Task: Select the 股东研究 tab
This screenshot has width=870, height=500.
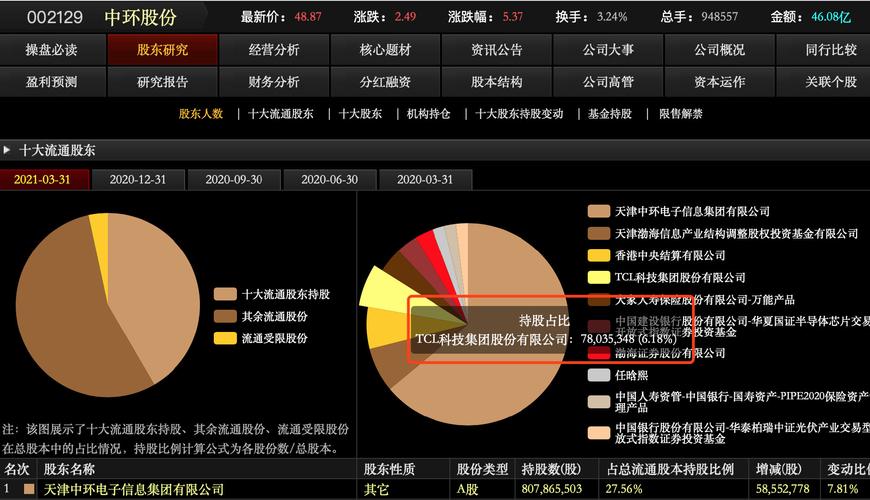Action: point(163,50)
